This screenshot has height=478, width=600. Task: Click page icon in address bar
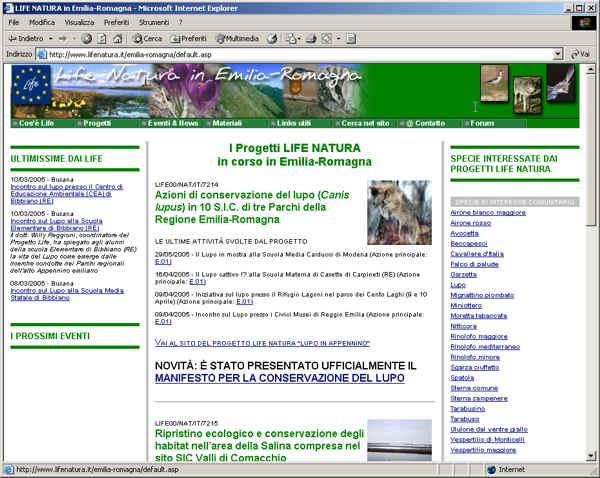tap(41, 54)
